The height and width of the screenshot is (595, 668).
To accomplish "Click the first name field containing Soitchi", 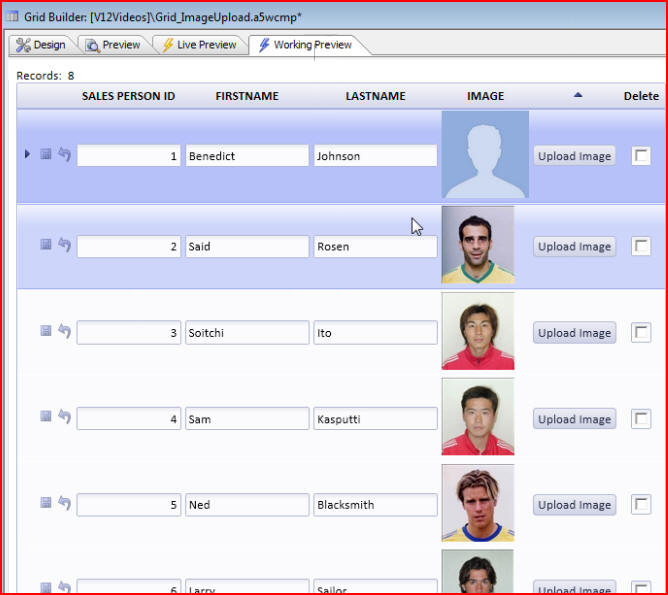I will 247,333.
